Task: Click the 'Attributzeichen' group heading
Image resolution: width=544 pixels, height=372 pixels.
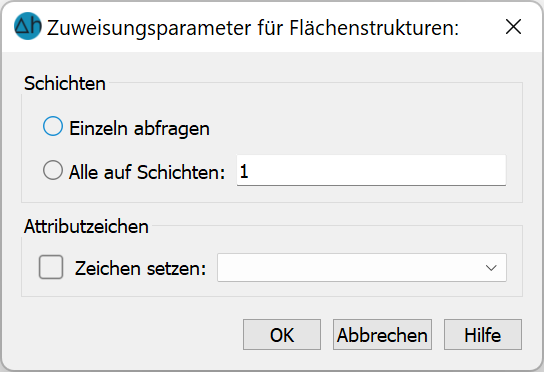Action: pyautogui.click(x=86, y=227)
